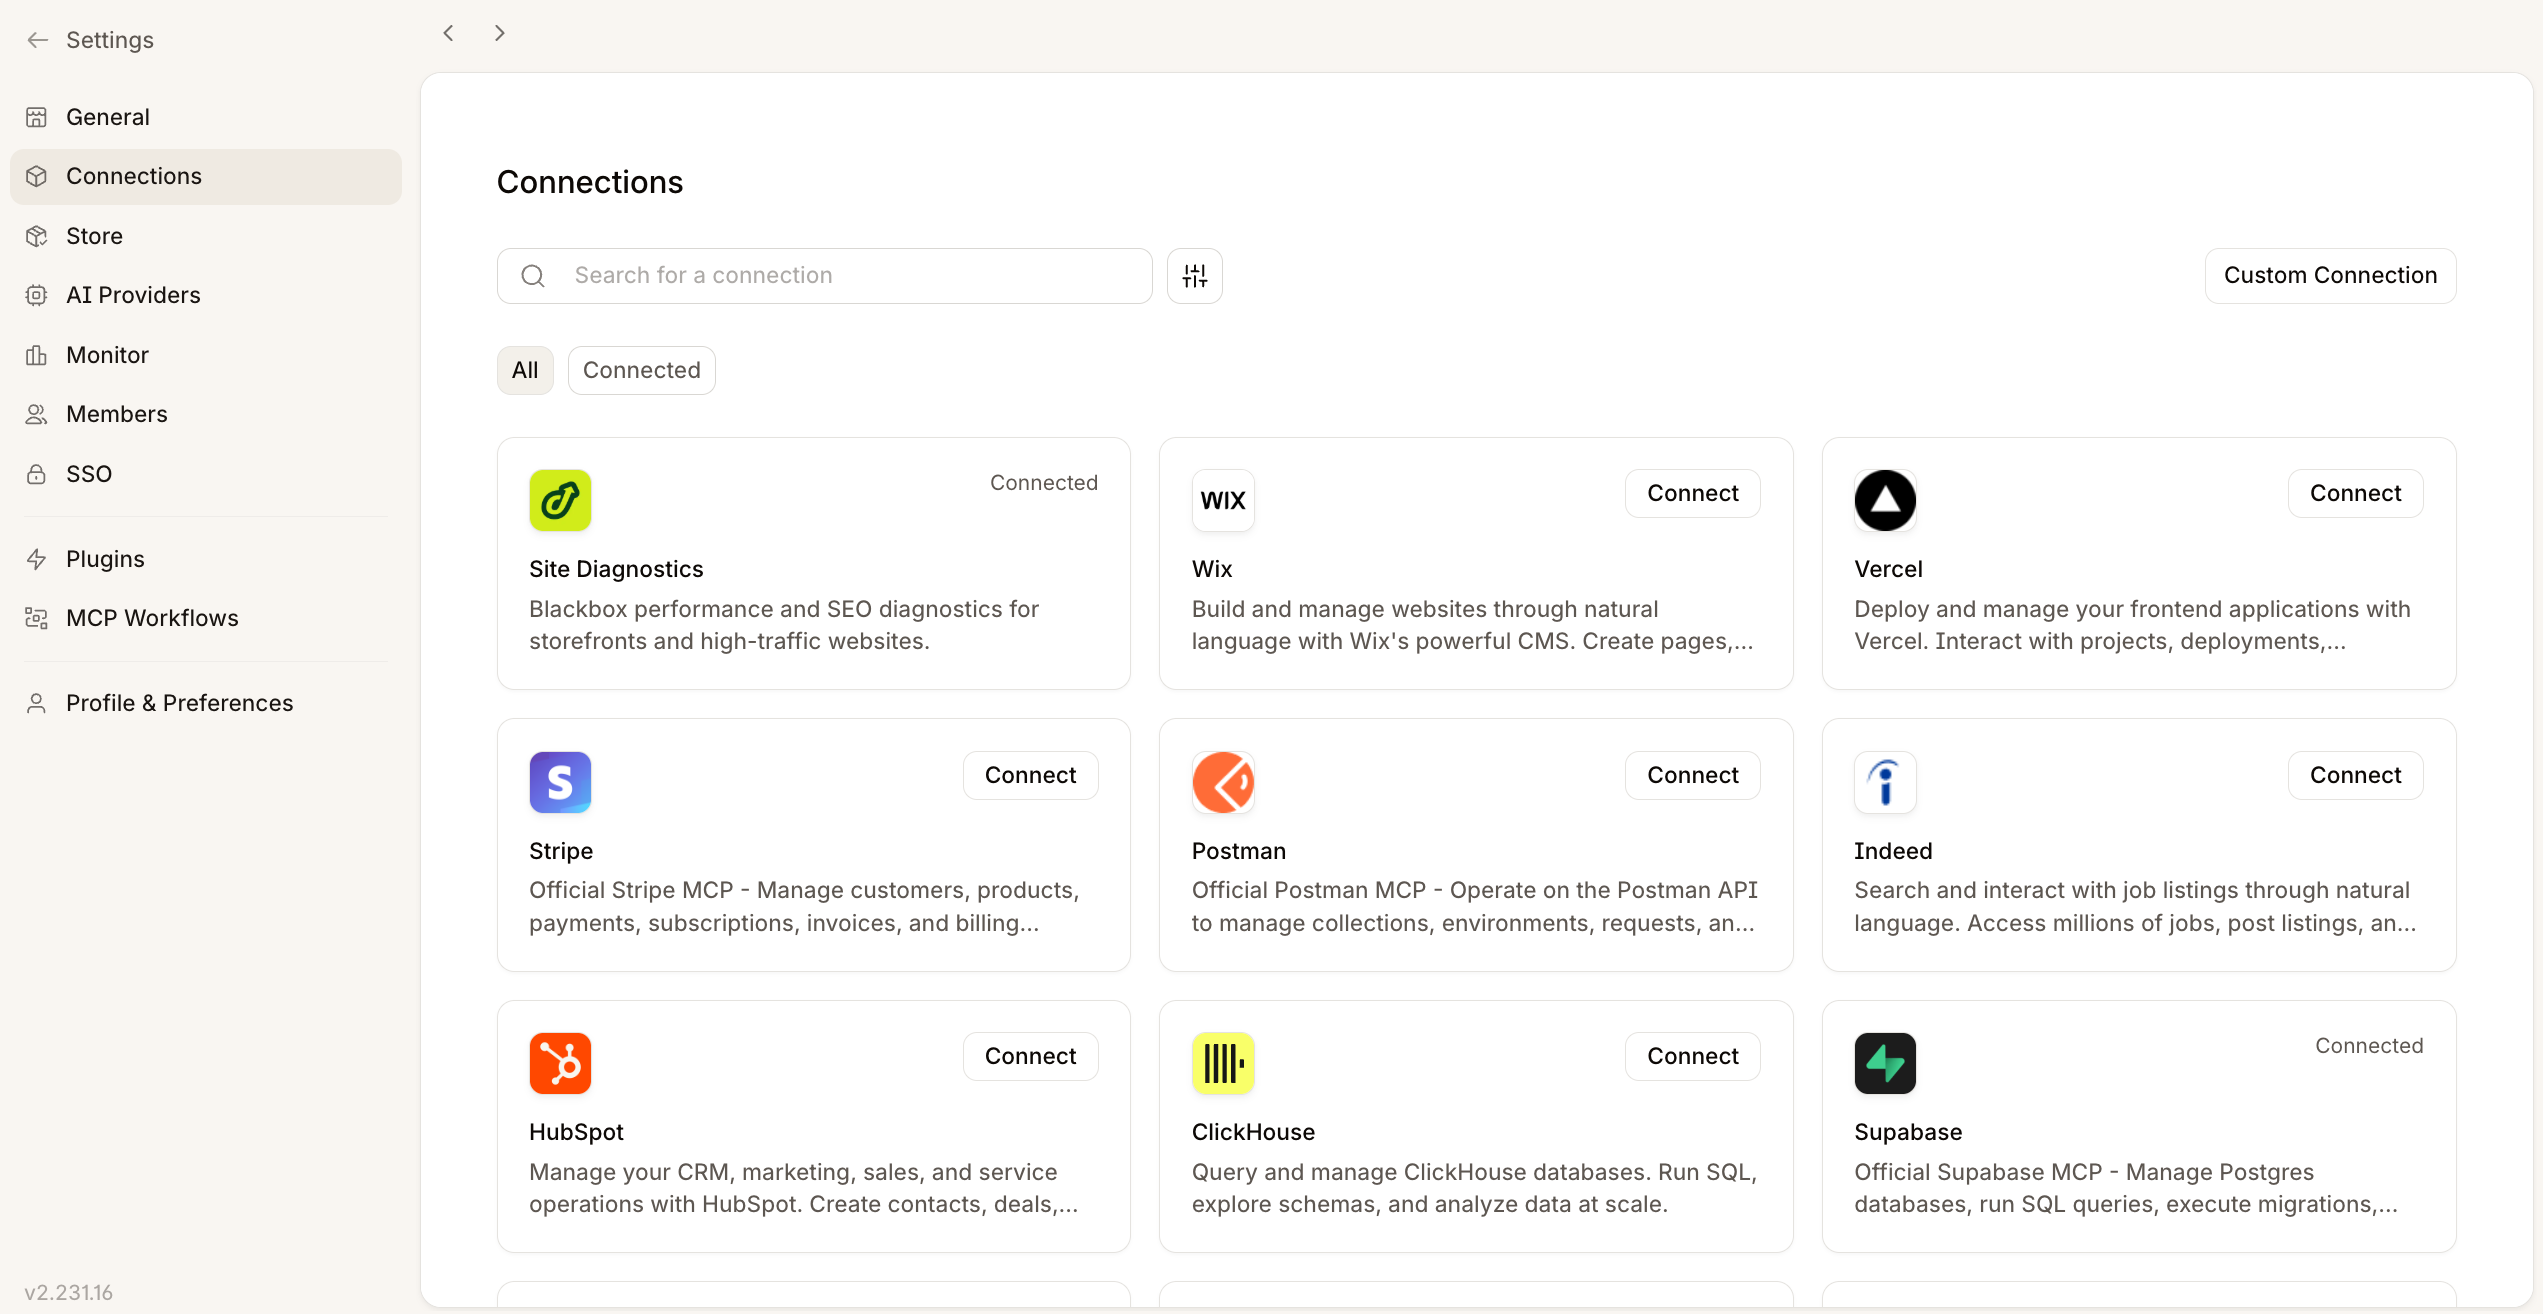This screenshot has width=2543, height=1314.
Task: Click the Indeed card title
Action: tap(1893, 851)
